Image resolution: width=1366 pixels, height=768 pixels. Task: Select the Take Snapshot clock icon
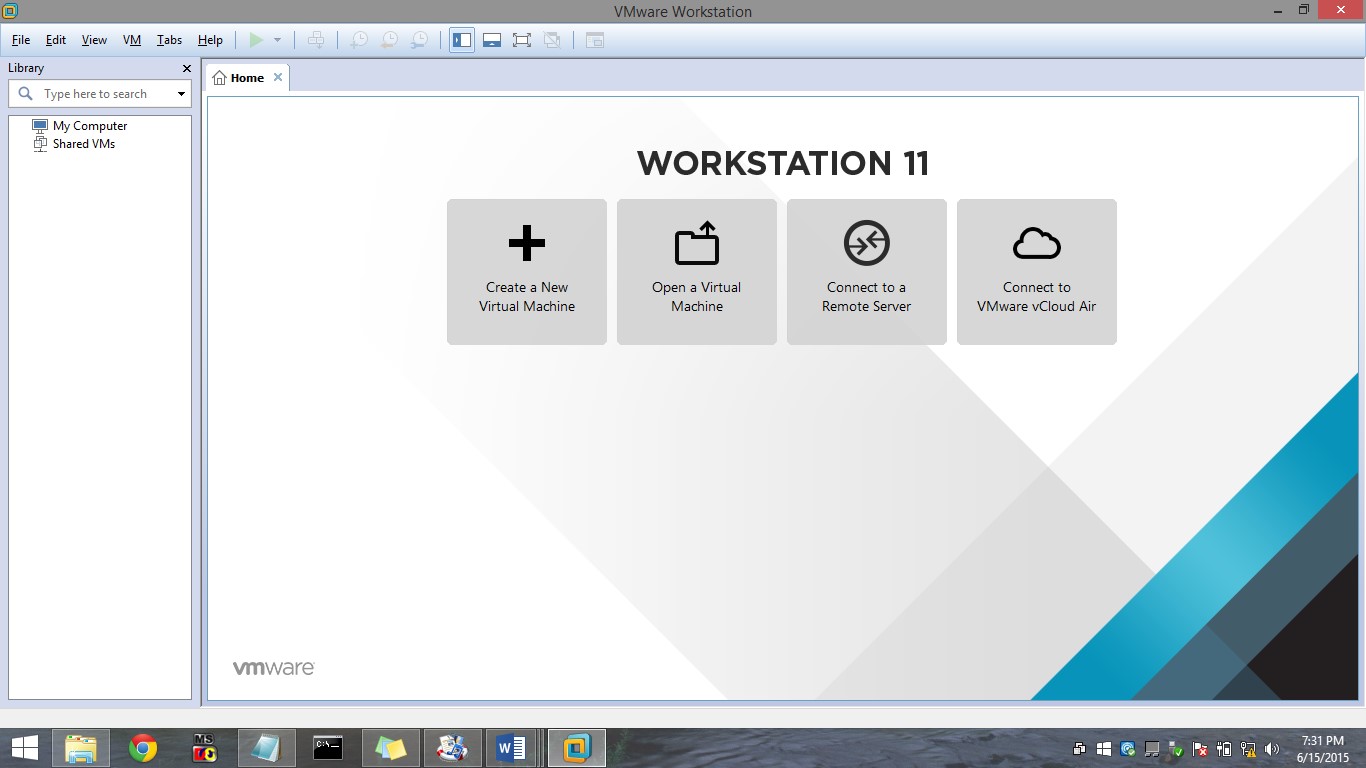[x=360, y=40]
